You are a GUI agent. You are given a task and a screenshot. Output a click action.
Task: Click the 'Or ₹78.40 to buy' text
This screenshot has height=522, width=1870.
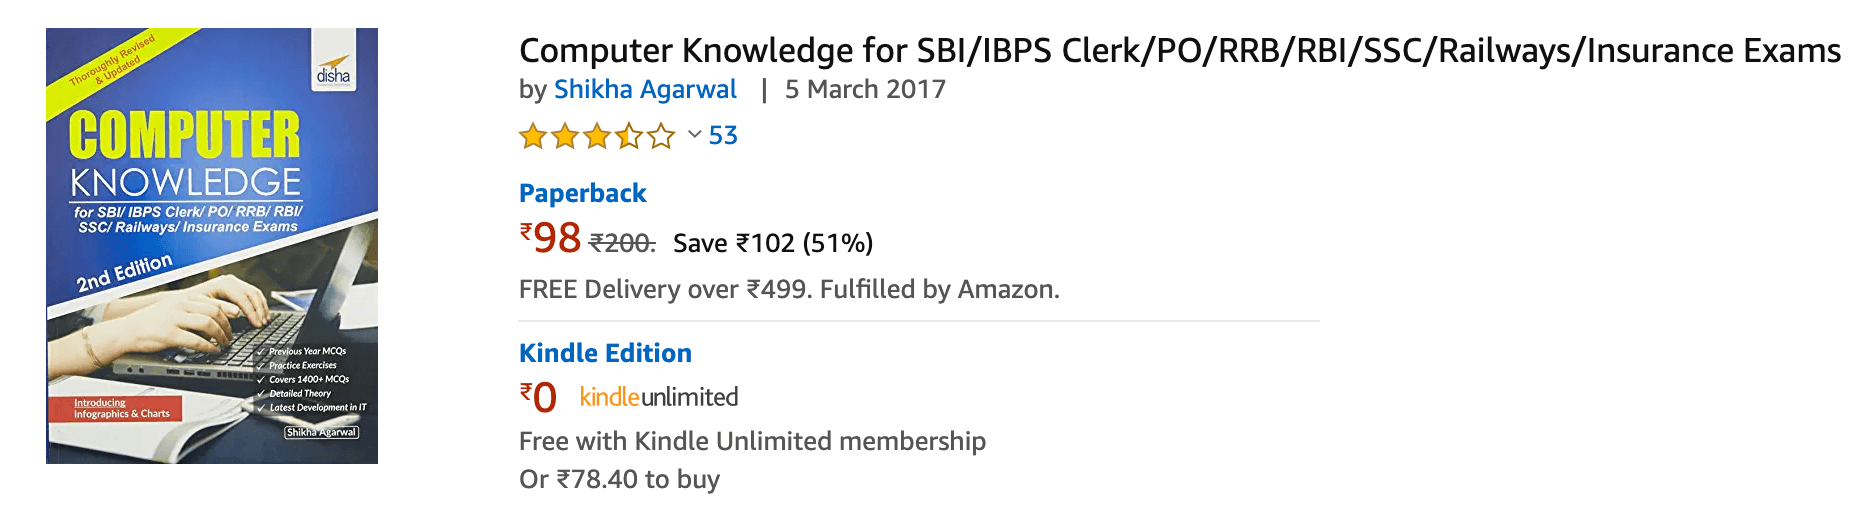coord(619,479)
